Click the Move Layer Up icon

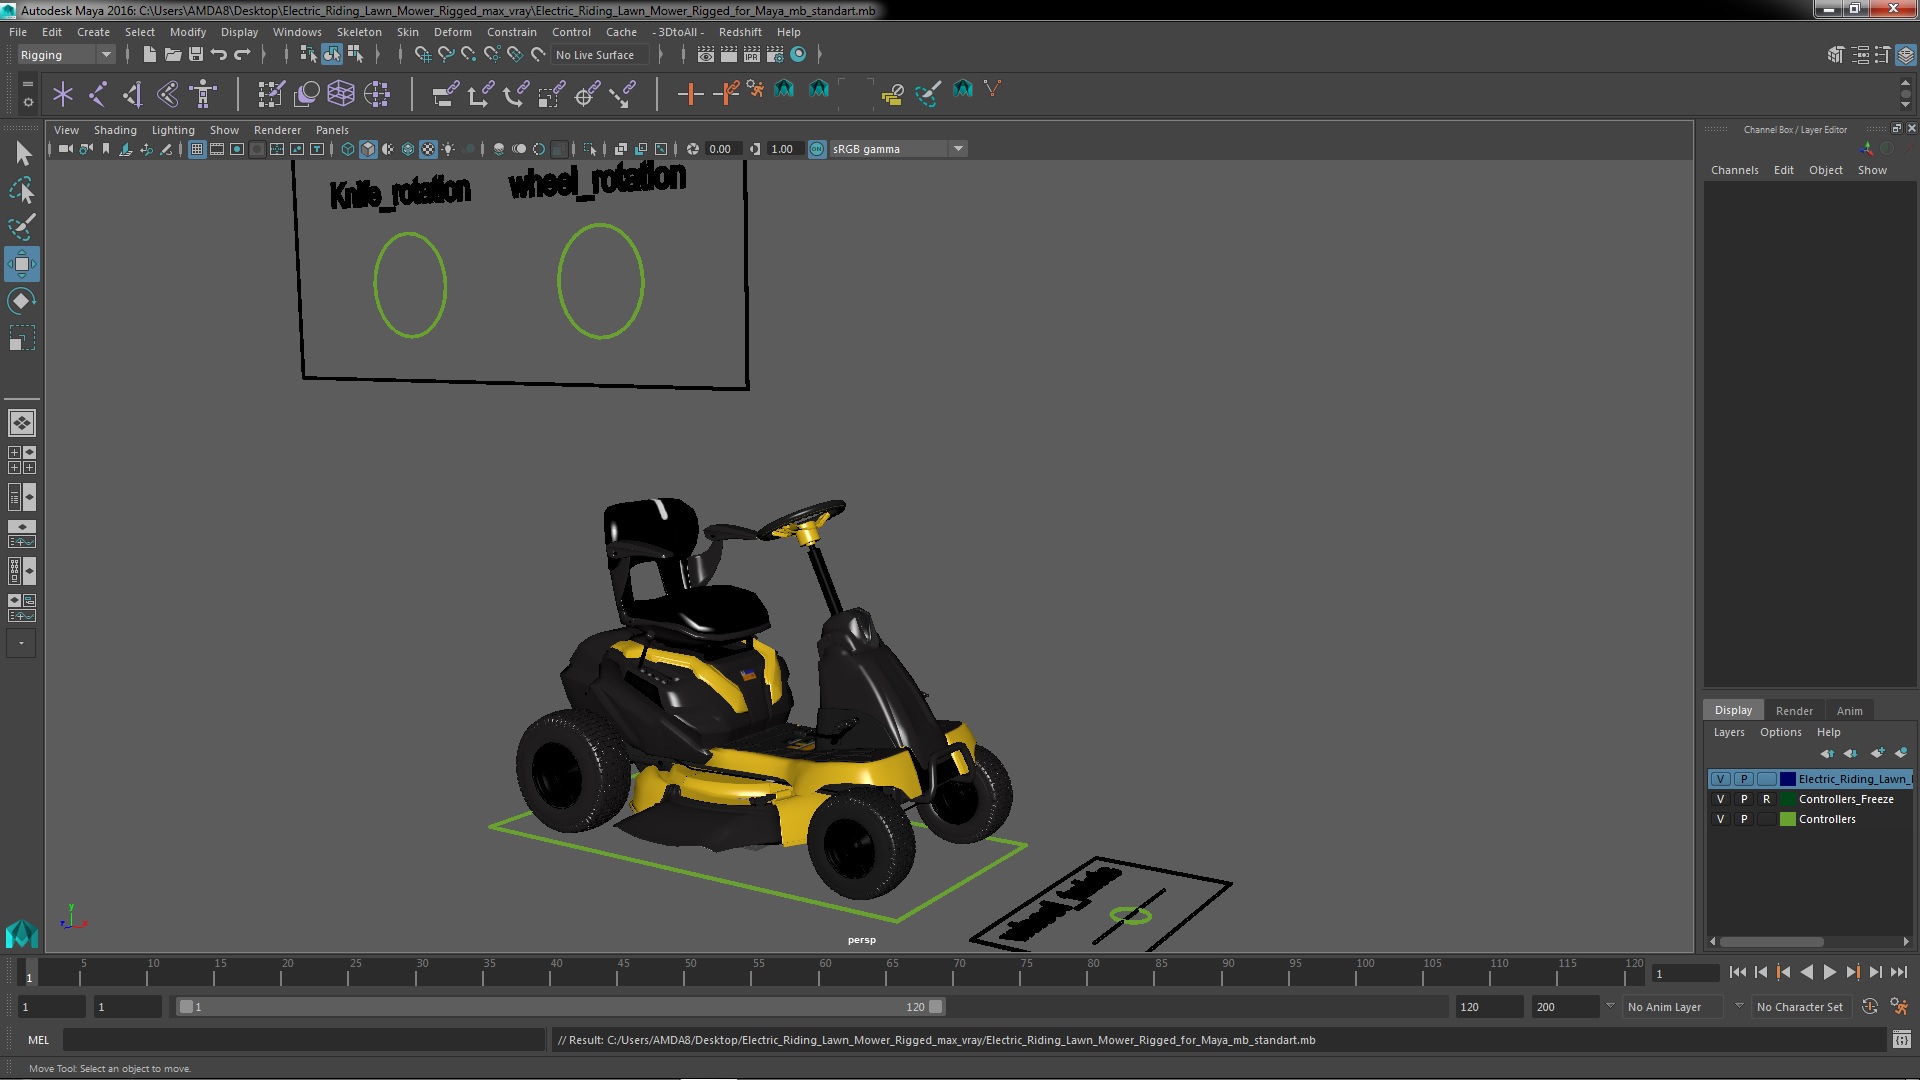pos(1827,753)
